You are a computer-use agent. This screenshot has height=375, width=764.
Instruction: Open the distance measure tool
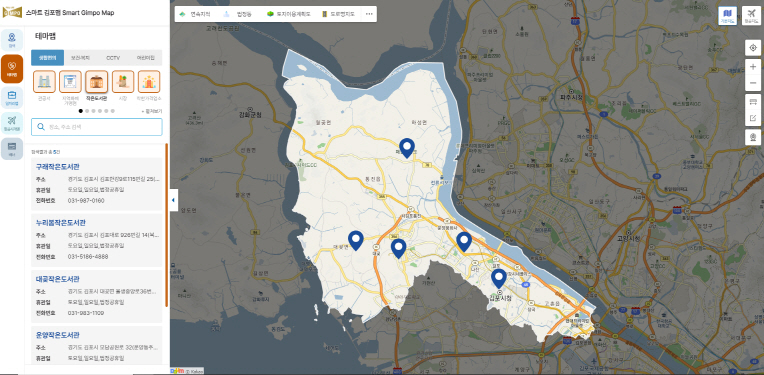[753, 101]
